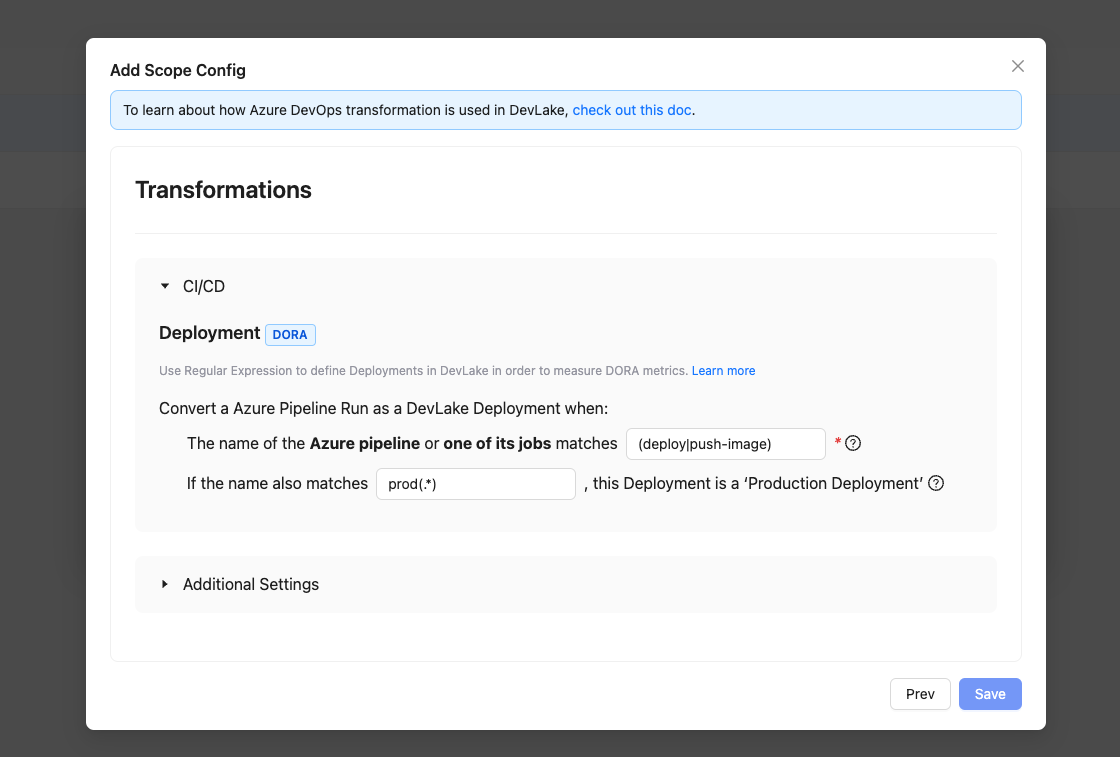The height and width of the screenshot is (757, 1120).
Task: Open the Production Deployment help tooltip
Action: coord(936,483)
